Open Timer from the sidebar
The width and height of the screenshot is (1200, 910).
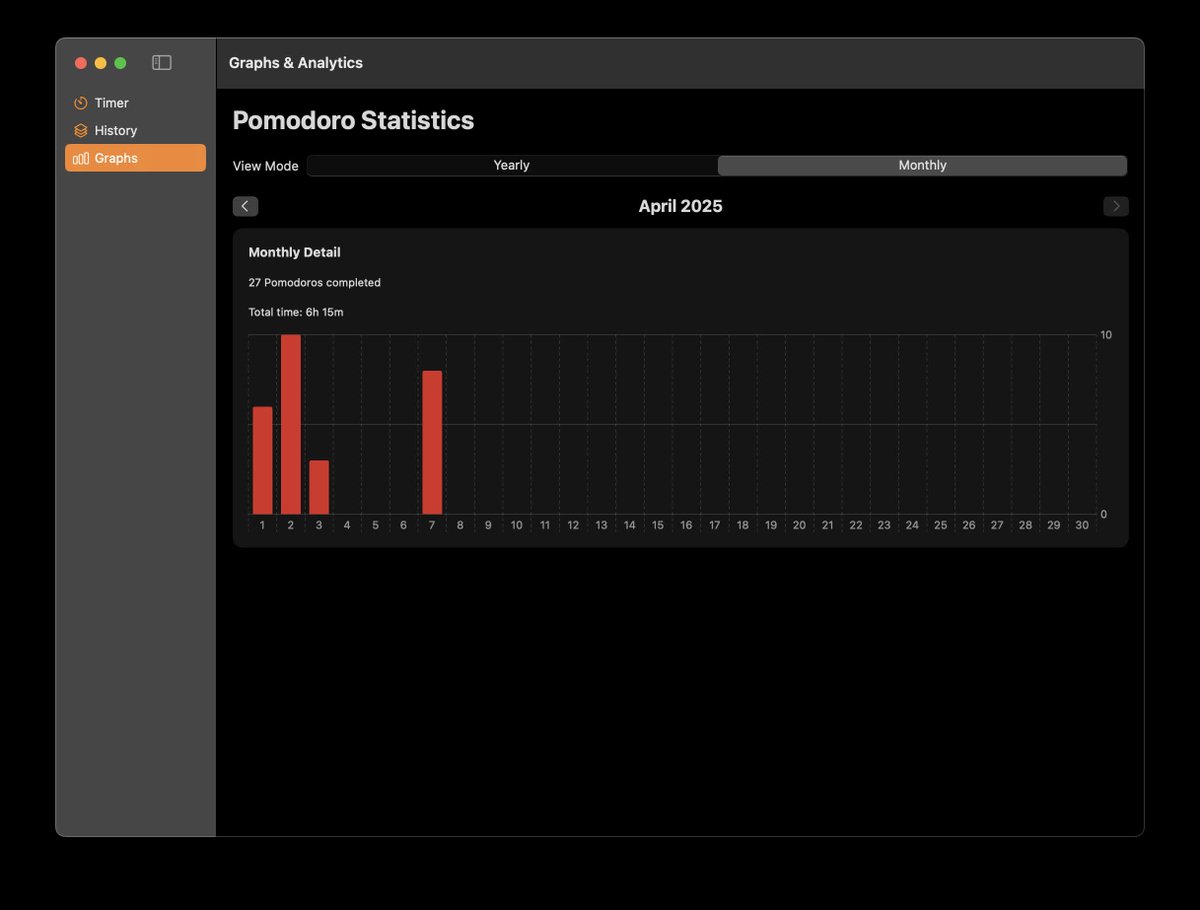tap(113, 102)
